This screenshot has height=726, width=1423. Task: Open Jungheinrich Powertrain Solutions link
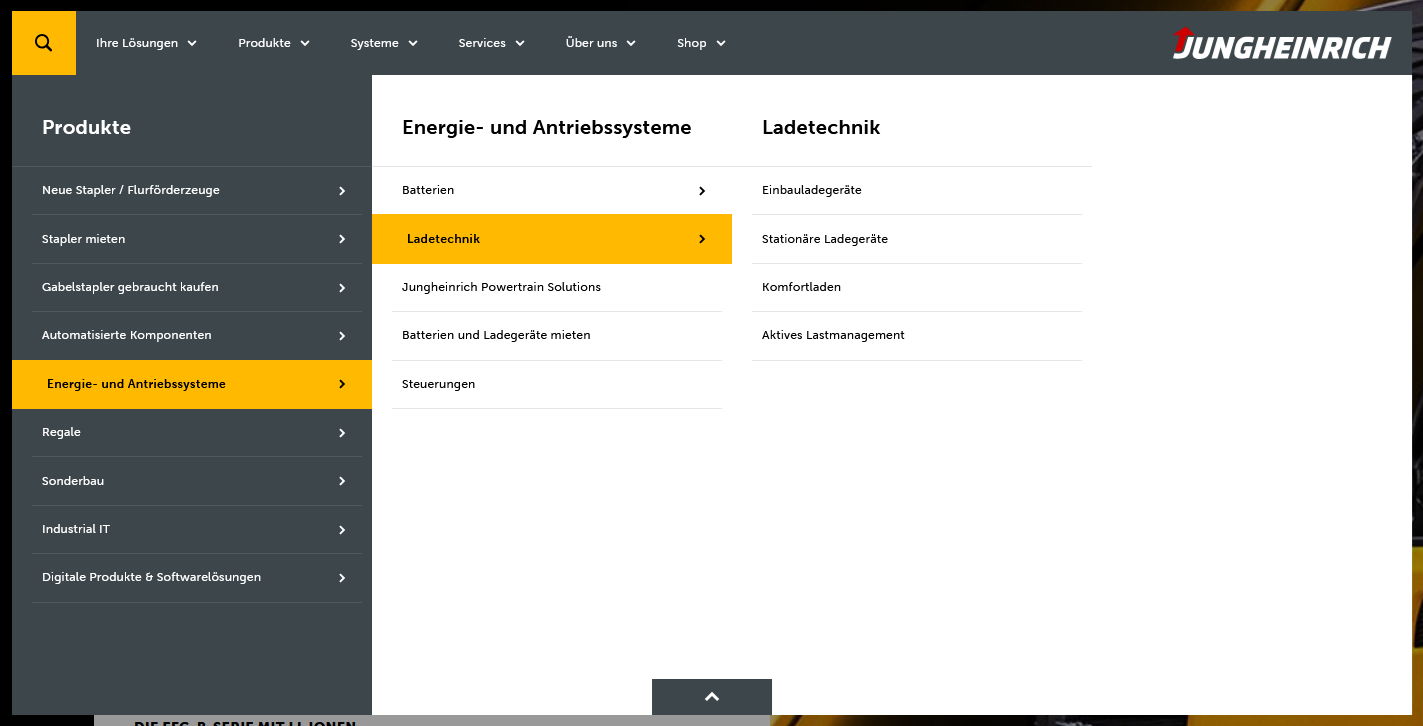point(501,287)
